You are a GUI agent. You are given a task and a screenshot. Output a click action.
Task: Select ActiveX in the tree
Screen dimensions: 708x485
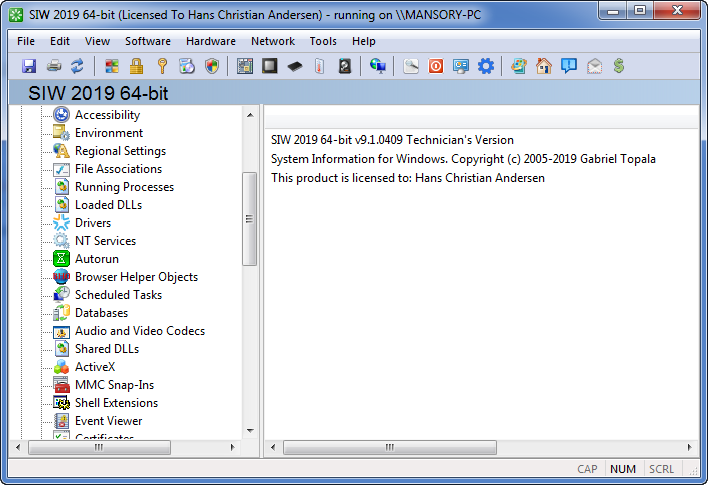95,367
